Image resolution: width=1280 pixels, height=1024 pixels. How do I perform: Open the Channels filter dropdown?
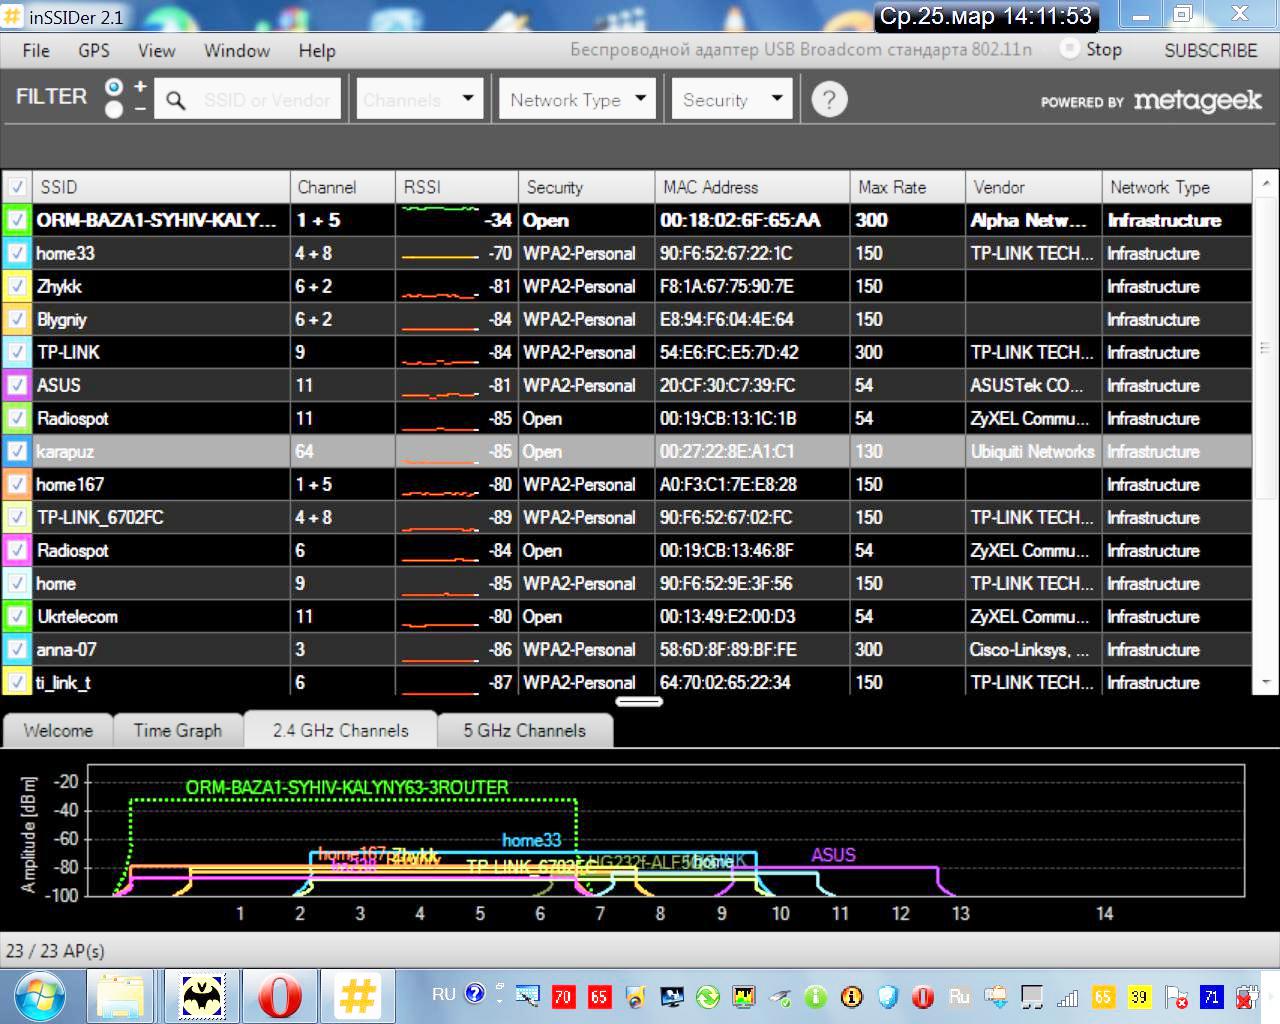419,99
